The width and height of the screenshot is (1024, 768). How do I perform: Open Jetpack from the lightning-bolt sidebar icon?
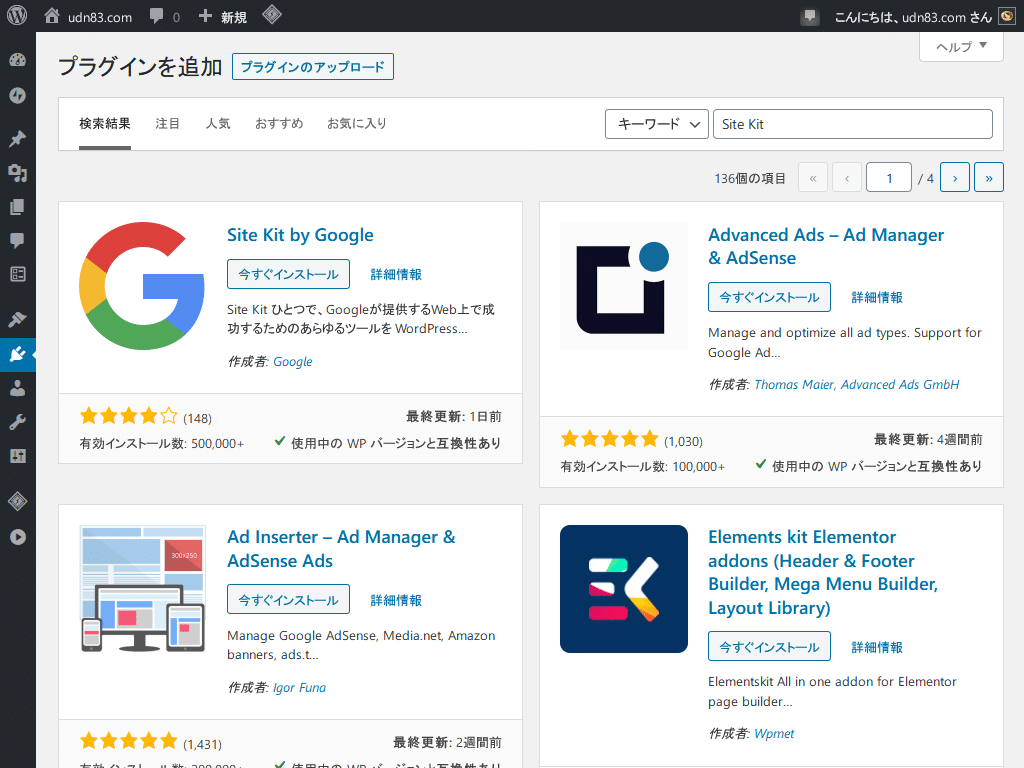point(18,95)
